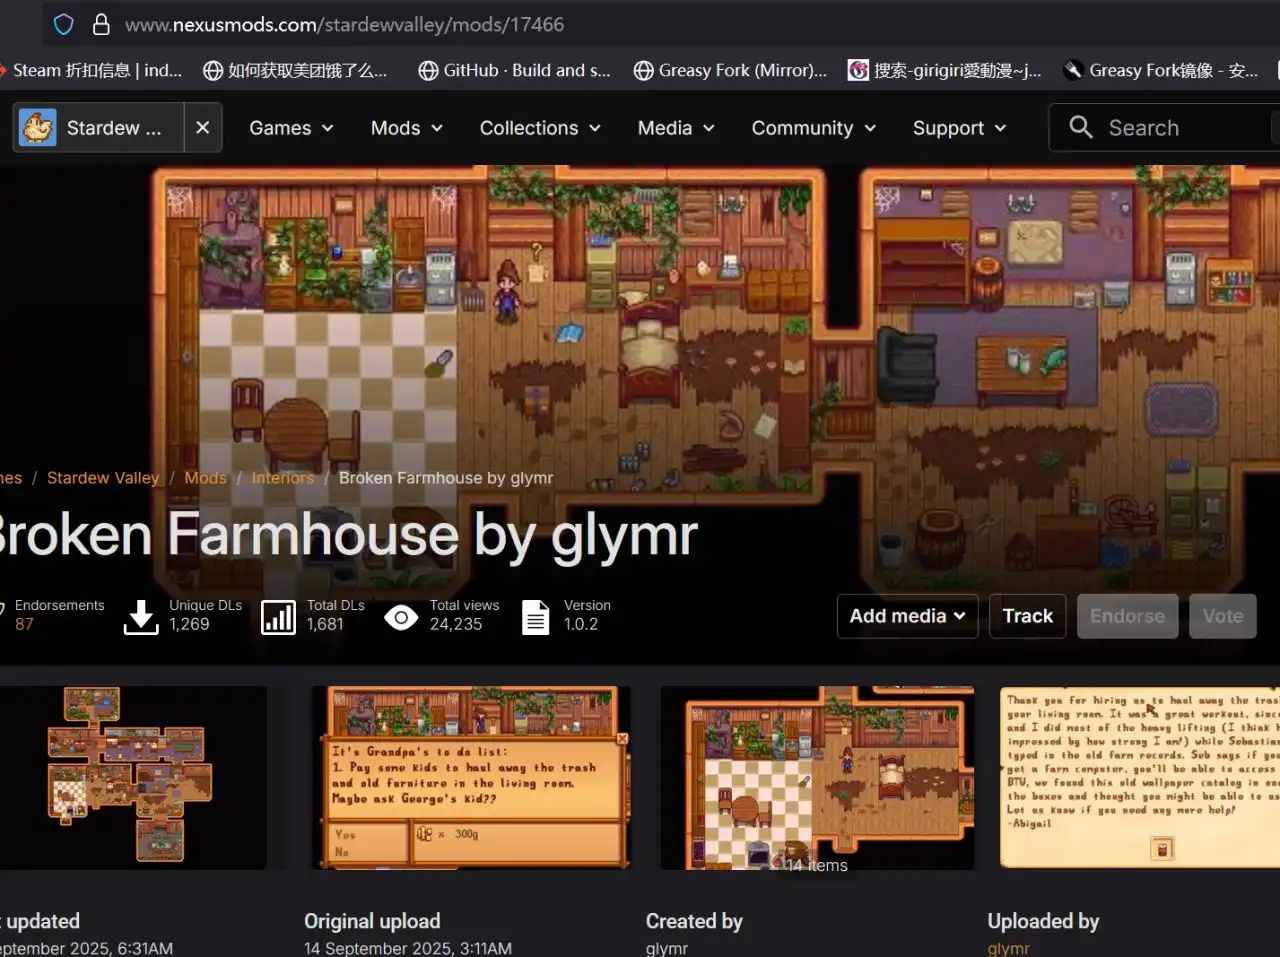The width and height of the screenshot is (1280, 957).
Task: Click the Unique DLs download arrow icon
Action: [141, 617]
